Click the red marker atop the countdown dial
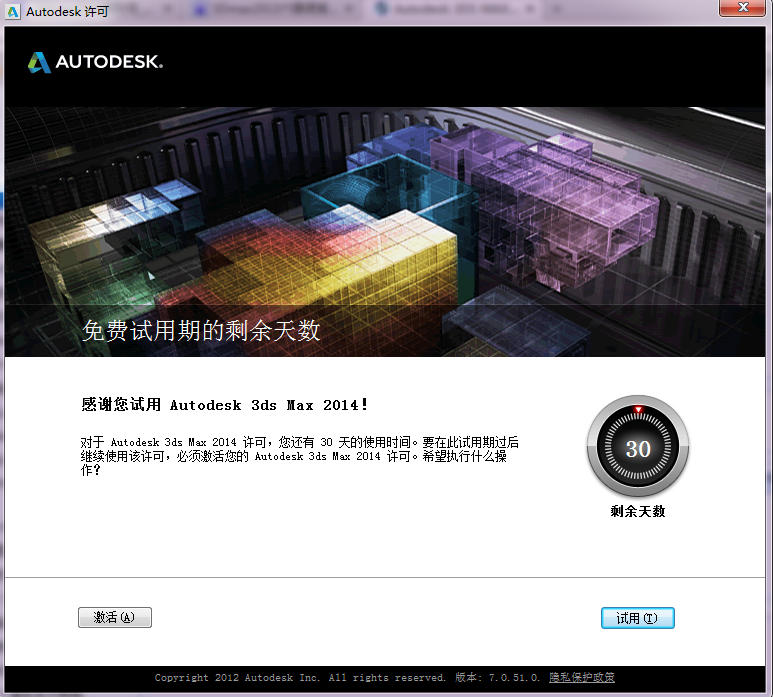This screenshot has width=773, height=697. click(638, 409)
